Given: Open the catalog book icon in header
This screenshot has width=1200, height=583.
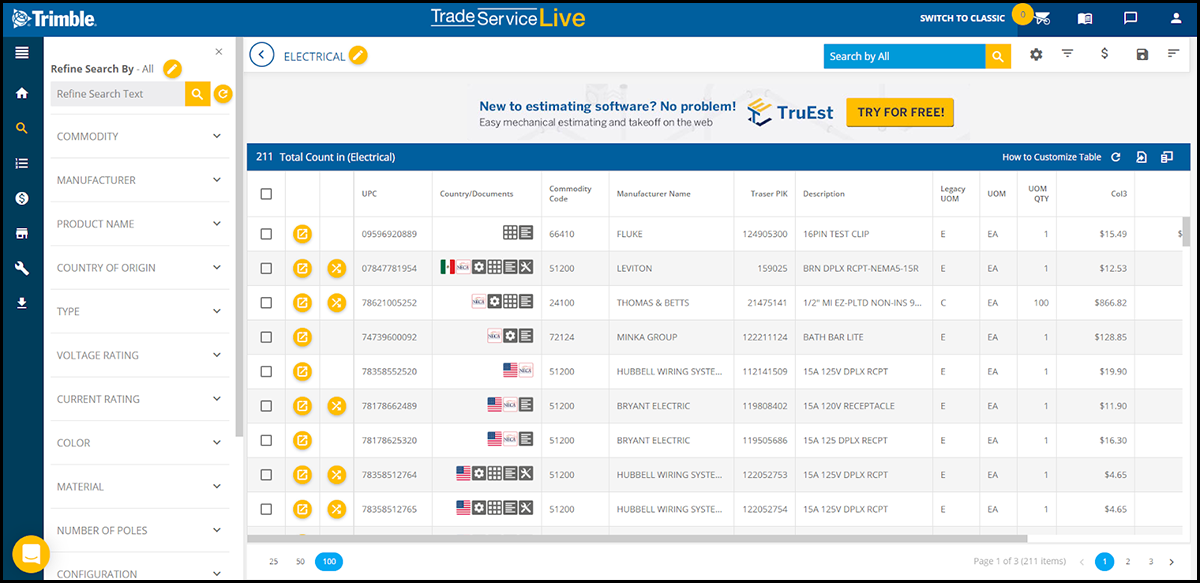Looking at the screenshot, I should point(1085,18).
